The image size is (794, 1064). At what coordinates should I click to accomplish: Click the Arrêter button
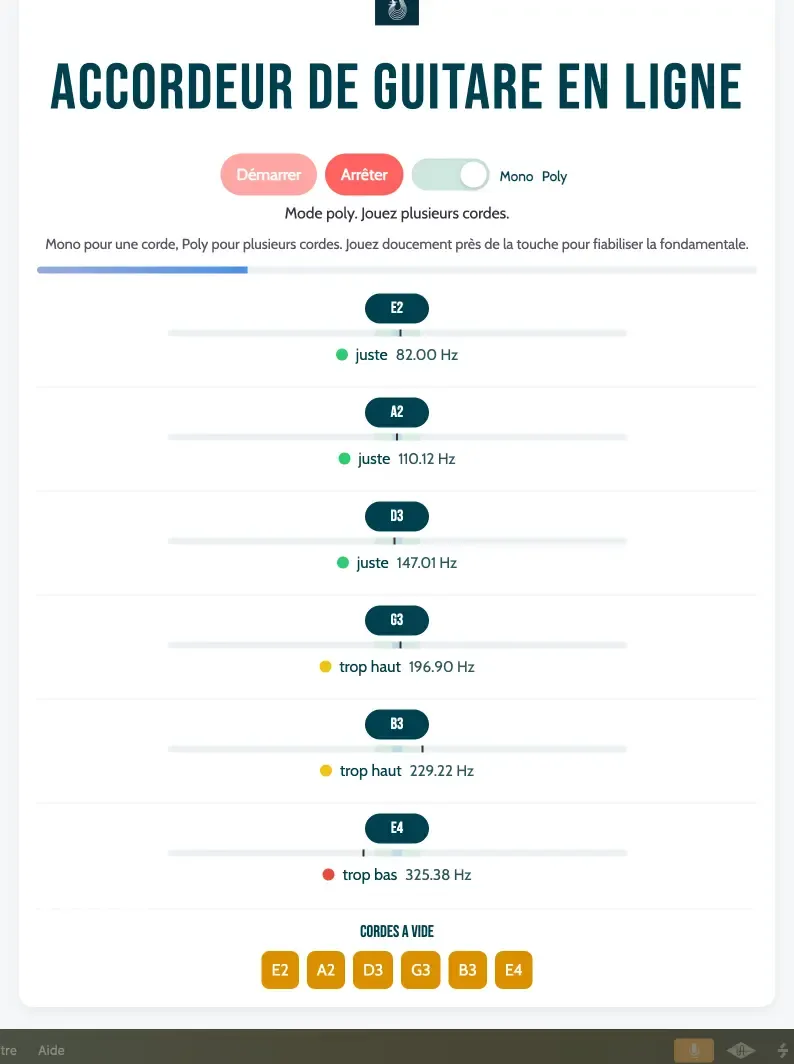(363, 174)
